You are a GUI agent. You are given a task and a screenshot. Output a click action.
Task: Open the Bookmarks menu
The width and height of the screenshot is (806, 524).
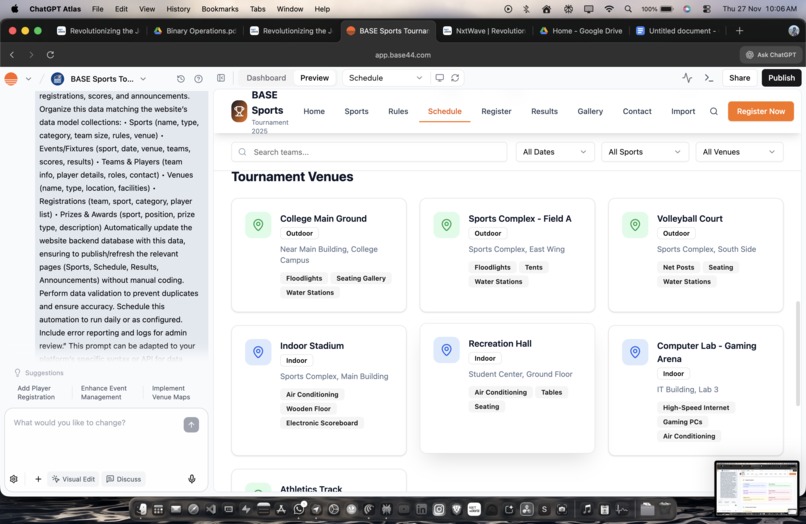tap(219, 9)
